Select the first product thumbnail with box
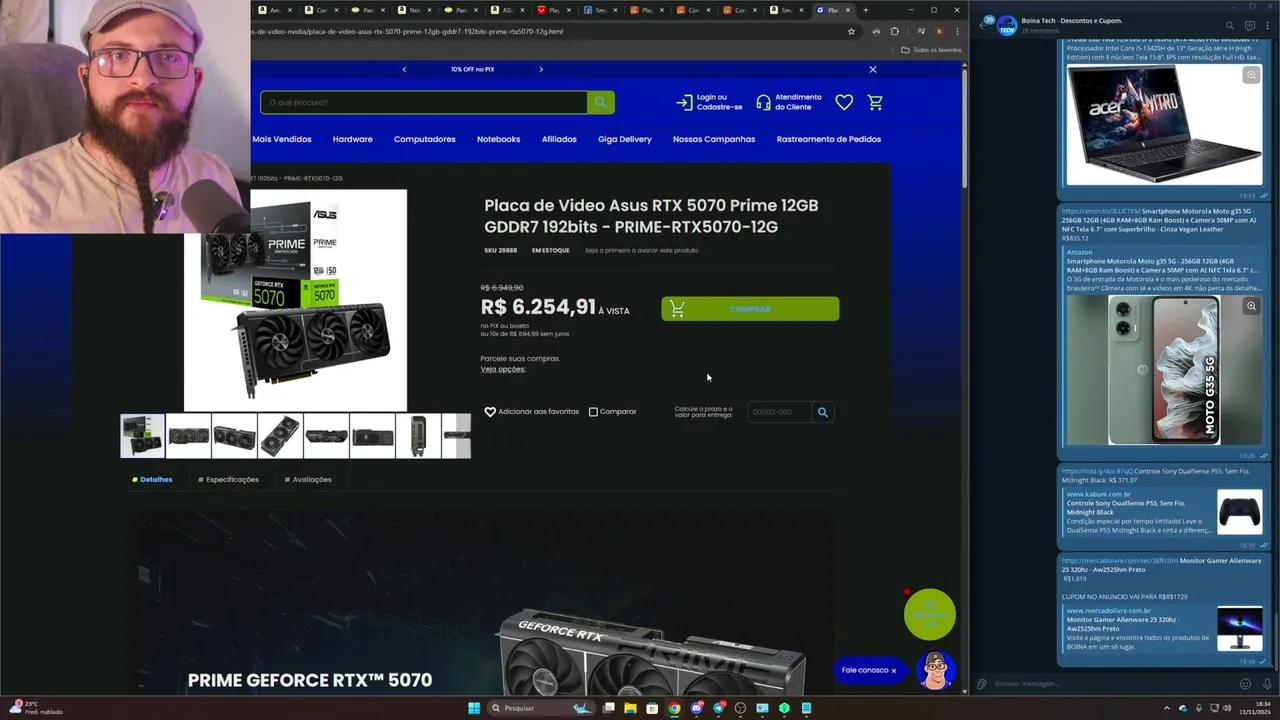Screen dimensions: 1280x720 [142, 436]
